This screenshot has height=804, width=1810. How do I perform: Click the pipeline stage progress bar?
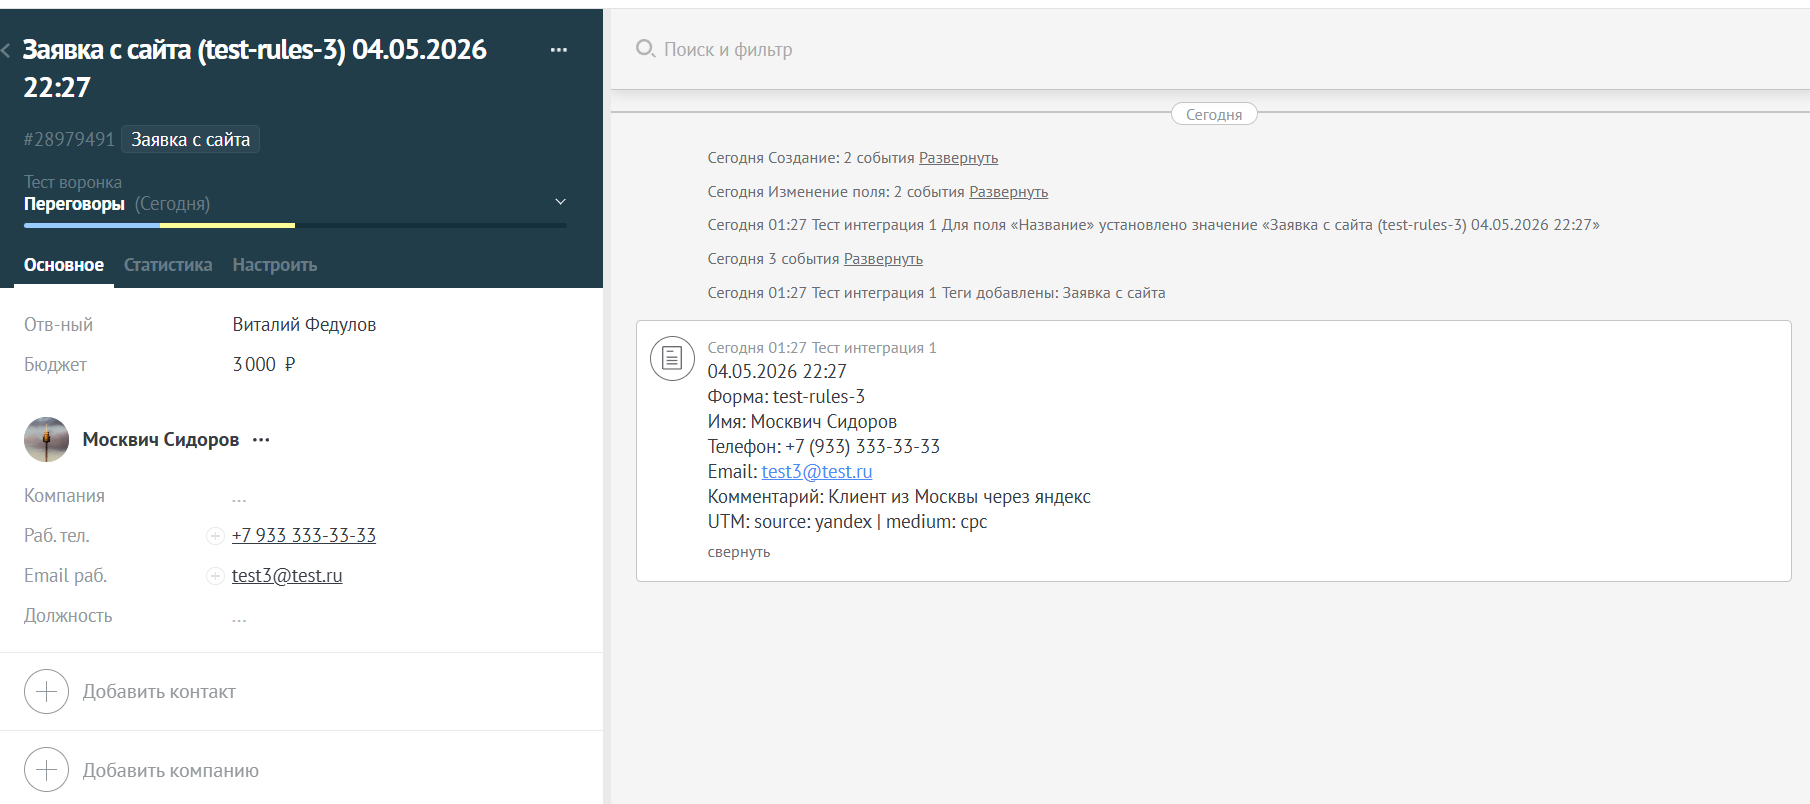[x=295, y=225]
